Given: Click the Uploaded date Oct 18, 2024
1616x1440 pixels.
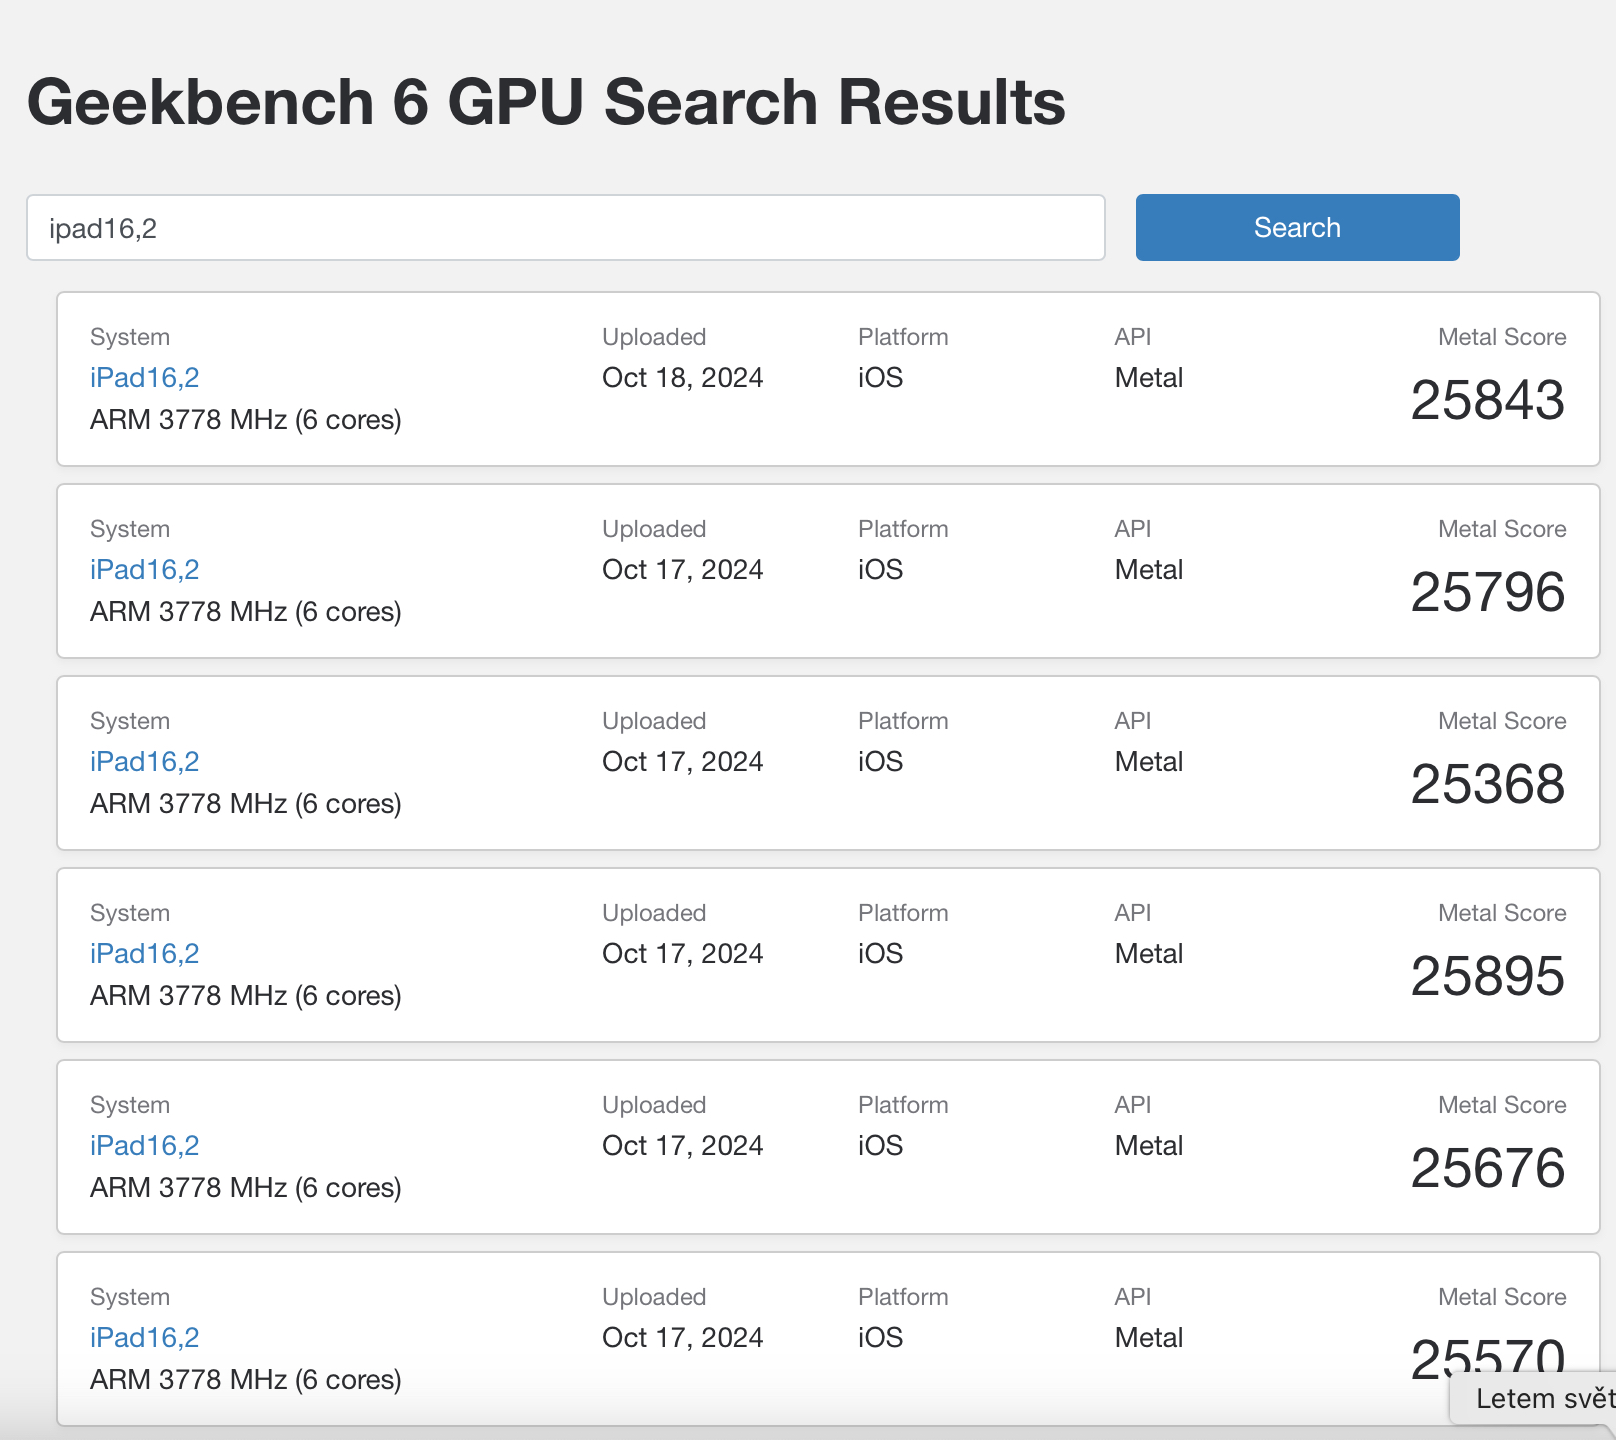Looking at the screenshot, I should [x=682, y=377].
